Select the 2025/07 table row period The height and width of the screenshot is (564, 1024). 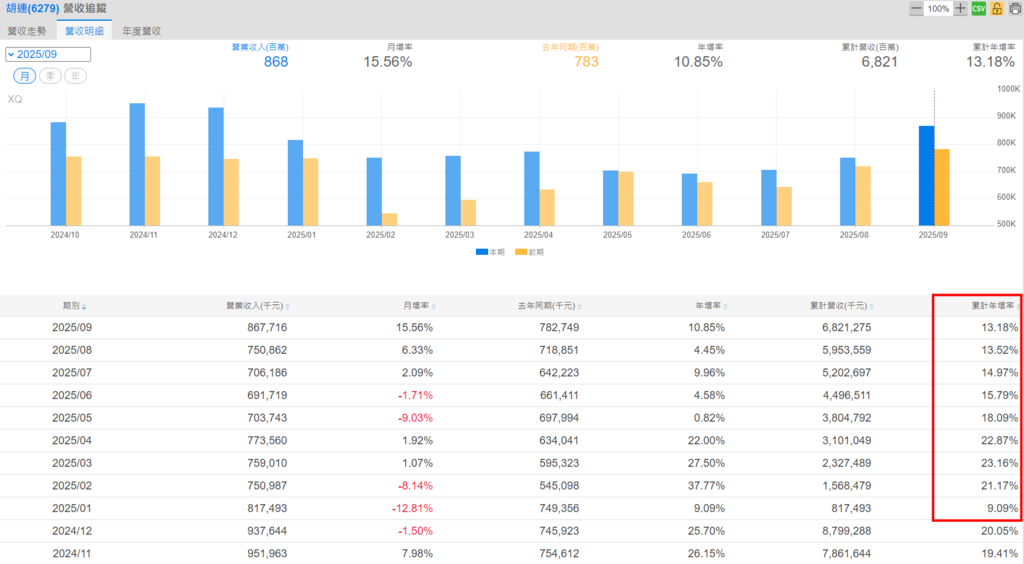pyautogui.click(x=72, y=373)
